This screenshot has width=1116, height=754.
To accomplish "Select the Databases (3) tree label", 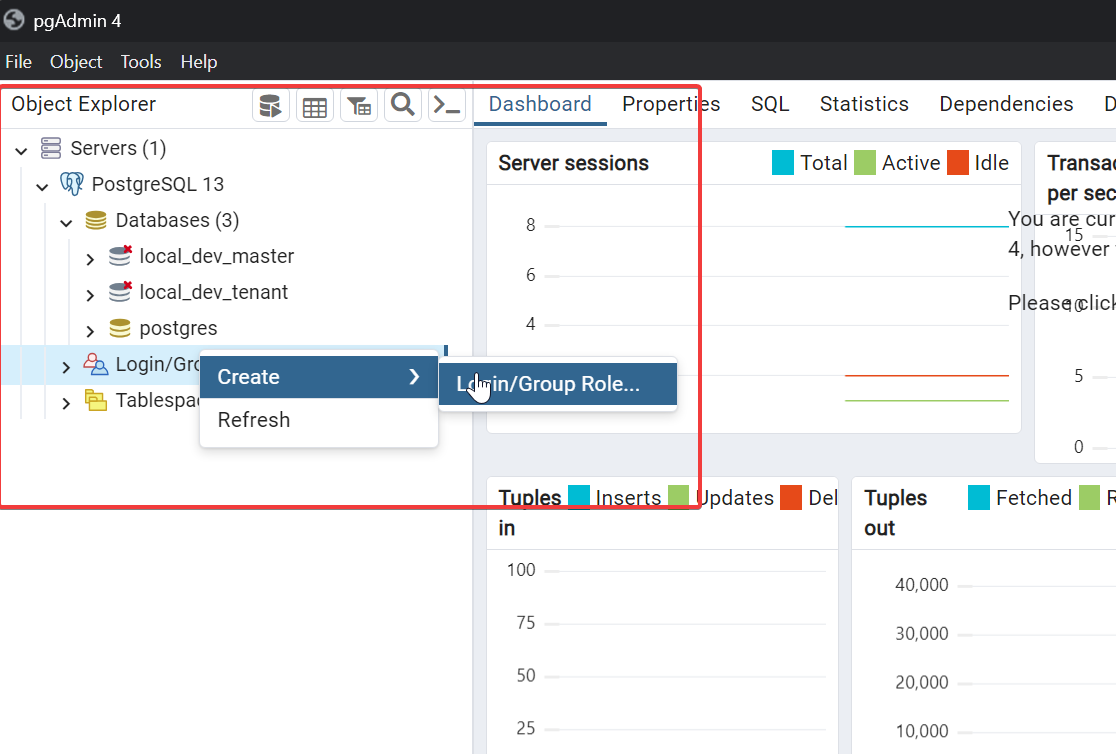I will pyautogui.click(x=177, y=220).
